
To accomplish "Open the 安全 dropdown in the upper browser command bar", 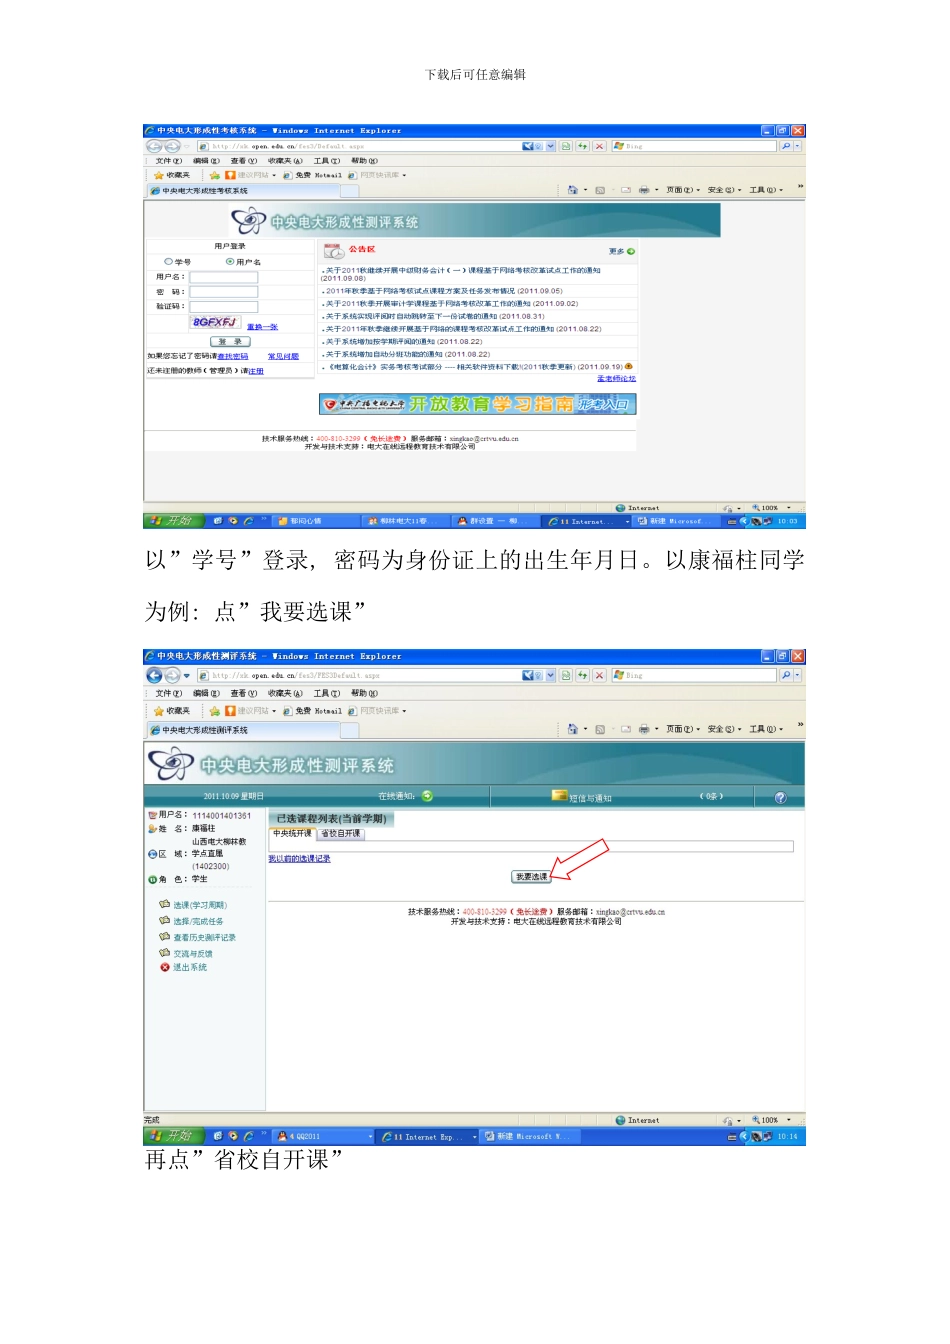I will pyautogui.click(x=724, y=189).
